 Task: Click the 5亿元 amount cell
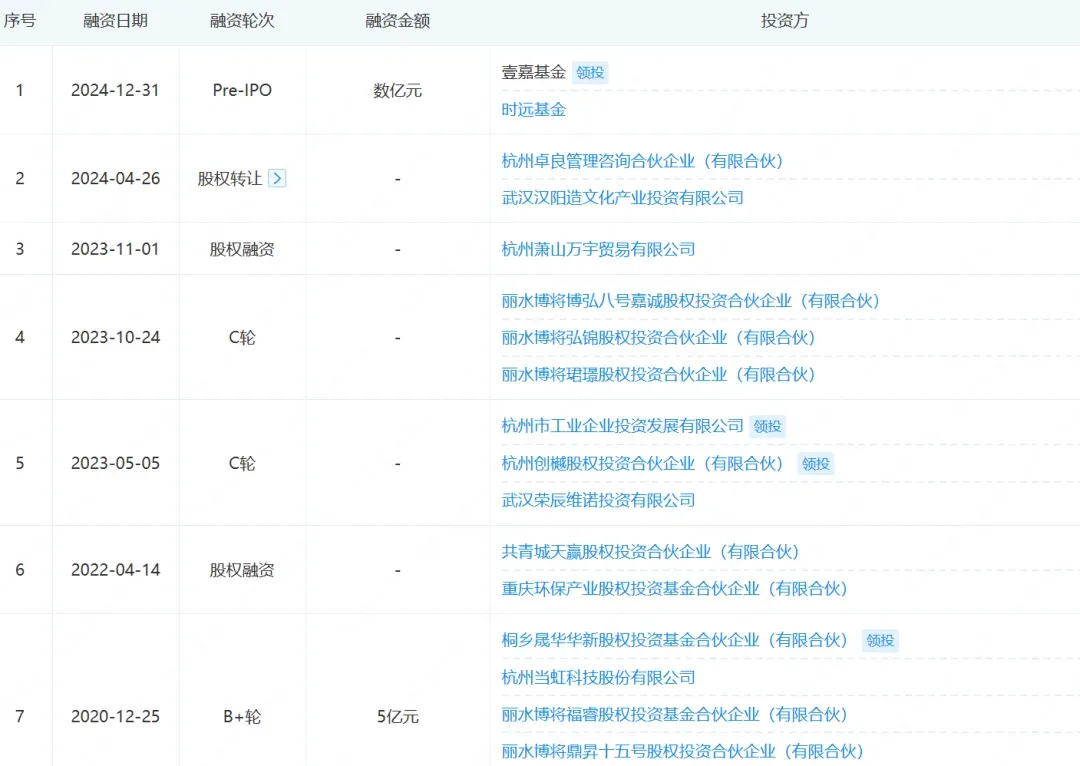pyautogui.click(x=398, y=717)
